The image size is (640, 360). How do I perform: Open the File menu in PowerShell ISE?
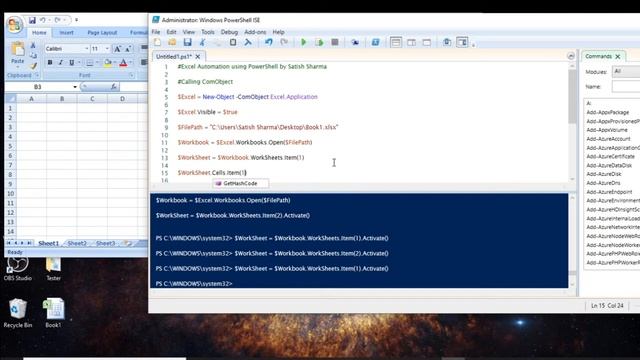[x=156, y=32]
